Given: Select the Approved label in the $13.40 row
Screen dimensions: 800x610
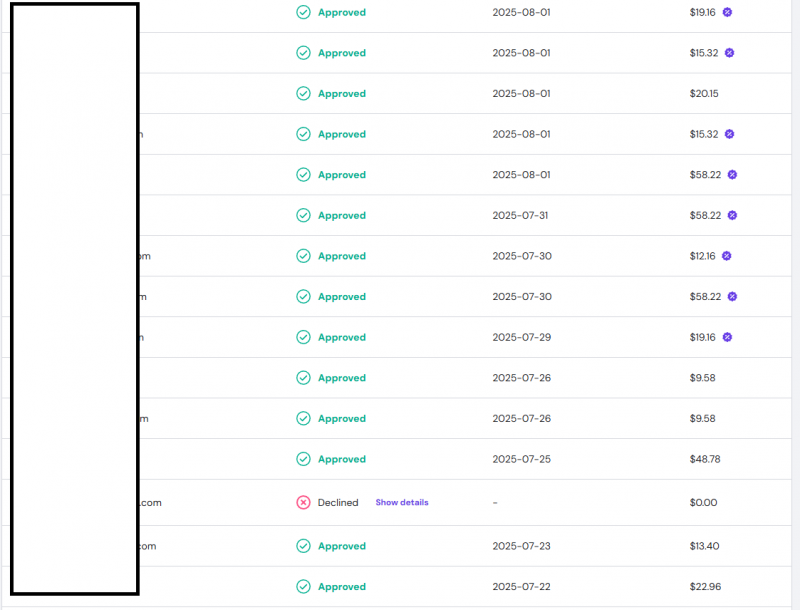Looking at the screenshot, I should 342,546.
